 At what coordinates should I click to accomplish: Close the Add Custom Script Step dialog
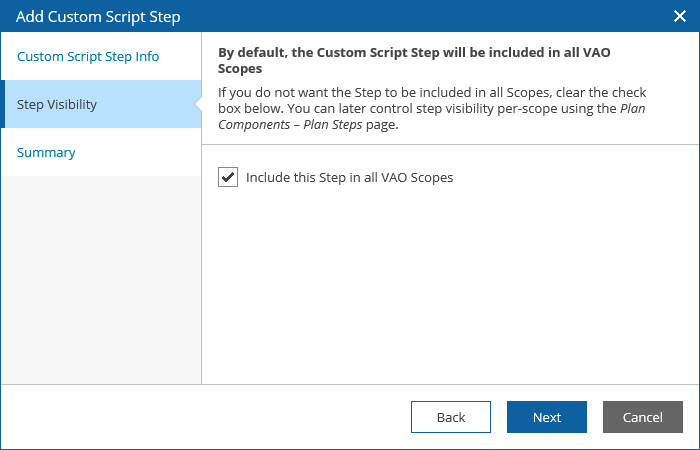pos(679,16)
